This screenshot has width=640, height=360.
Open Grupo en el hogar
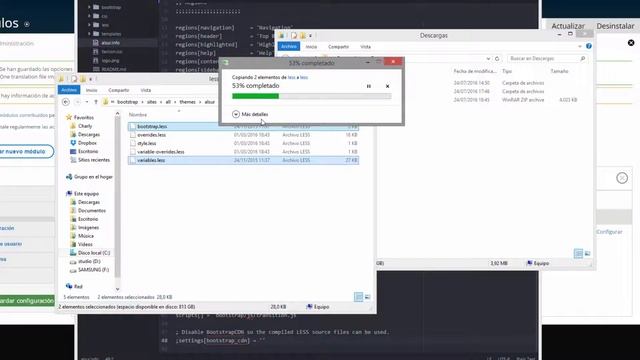(x=89, y=177)
